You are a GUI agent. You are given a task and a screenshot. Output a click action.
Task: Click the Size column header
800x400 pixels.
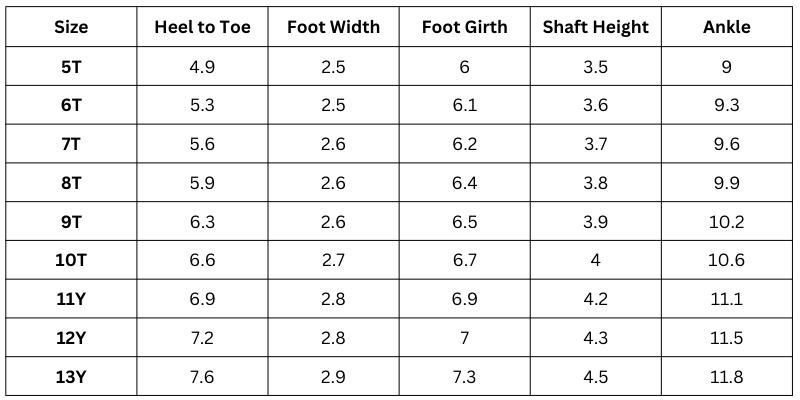coord(71,27)
